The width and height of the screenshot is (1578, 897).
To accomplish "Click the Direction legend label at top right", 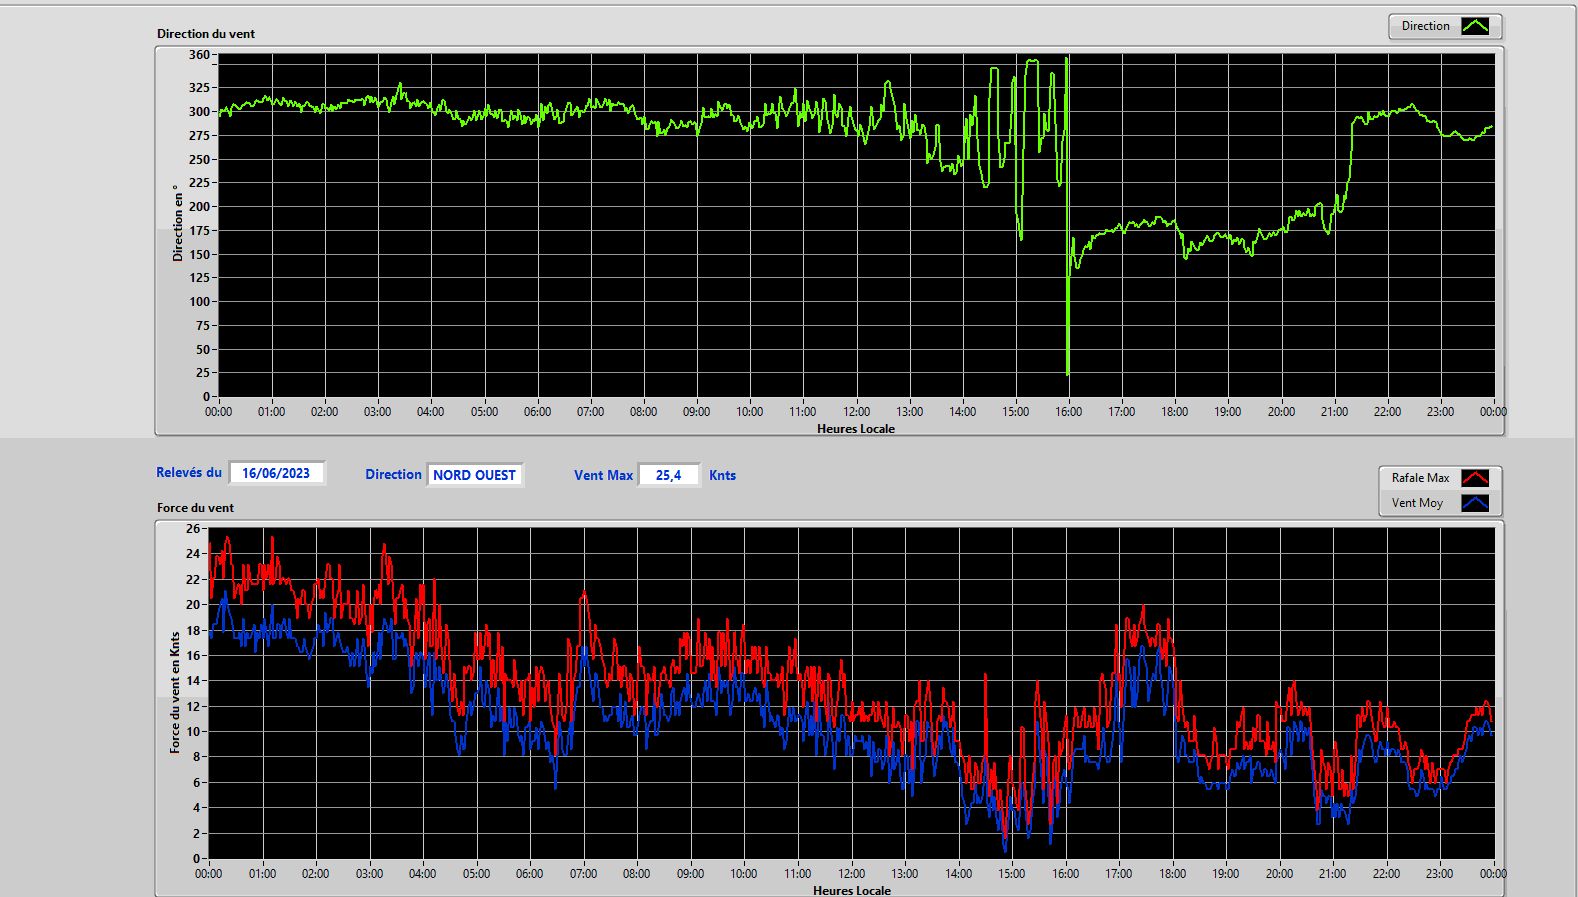I will coord(1425,26).
